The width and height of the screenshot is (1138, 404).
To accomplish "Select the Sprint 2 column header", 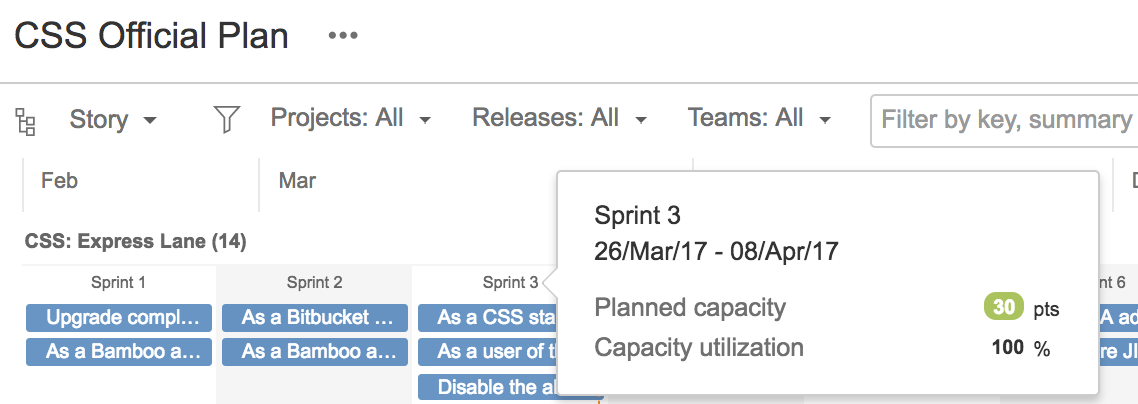I will tap(314, 283).
